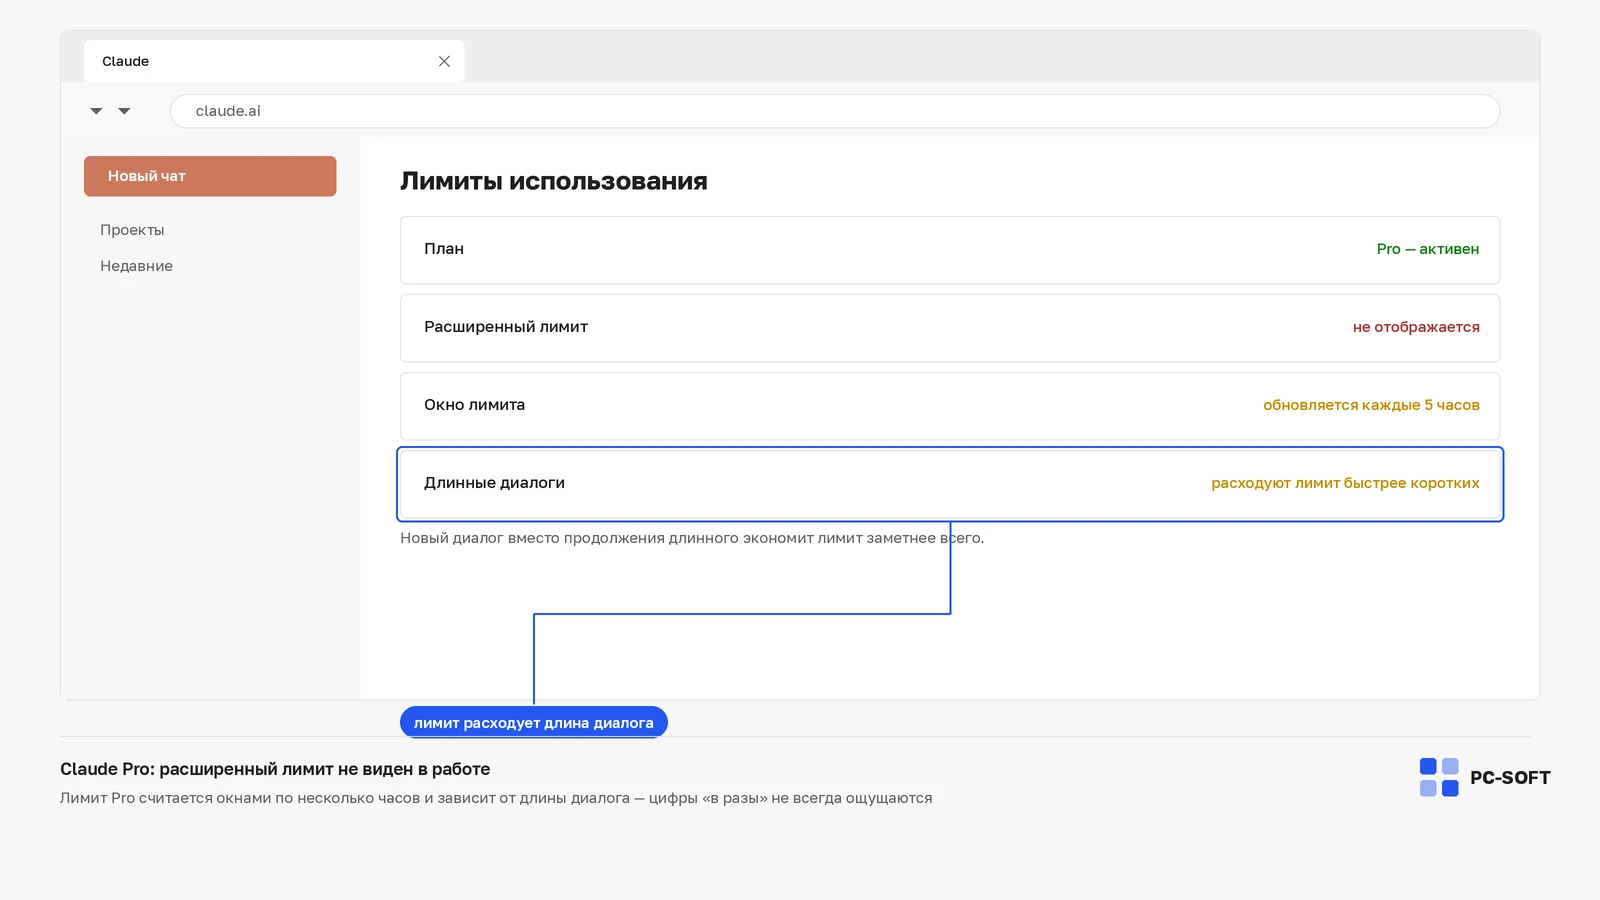Start a chat with the Новый чат button

210,176
